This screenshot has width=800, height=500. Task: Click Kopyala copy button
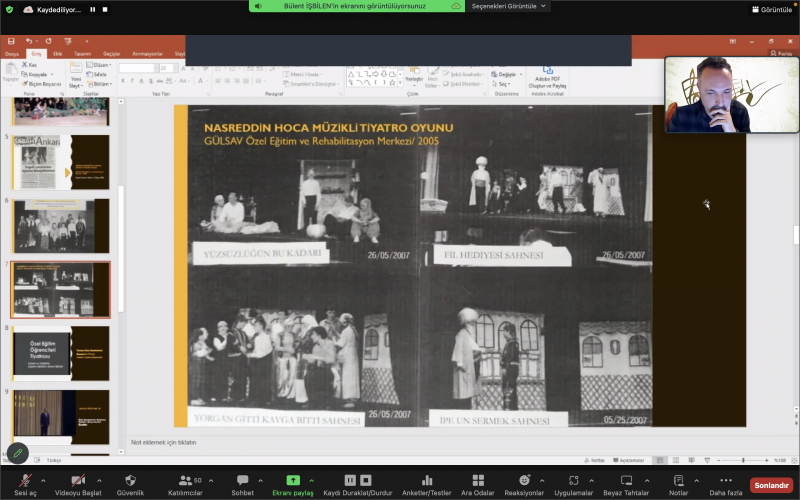point(37,74)
